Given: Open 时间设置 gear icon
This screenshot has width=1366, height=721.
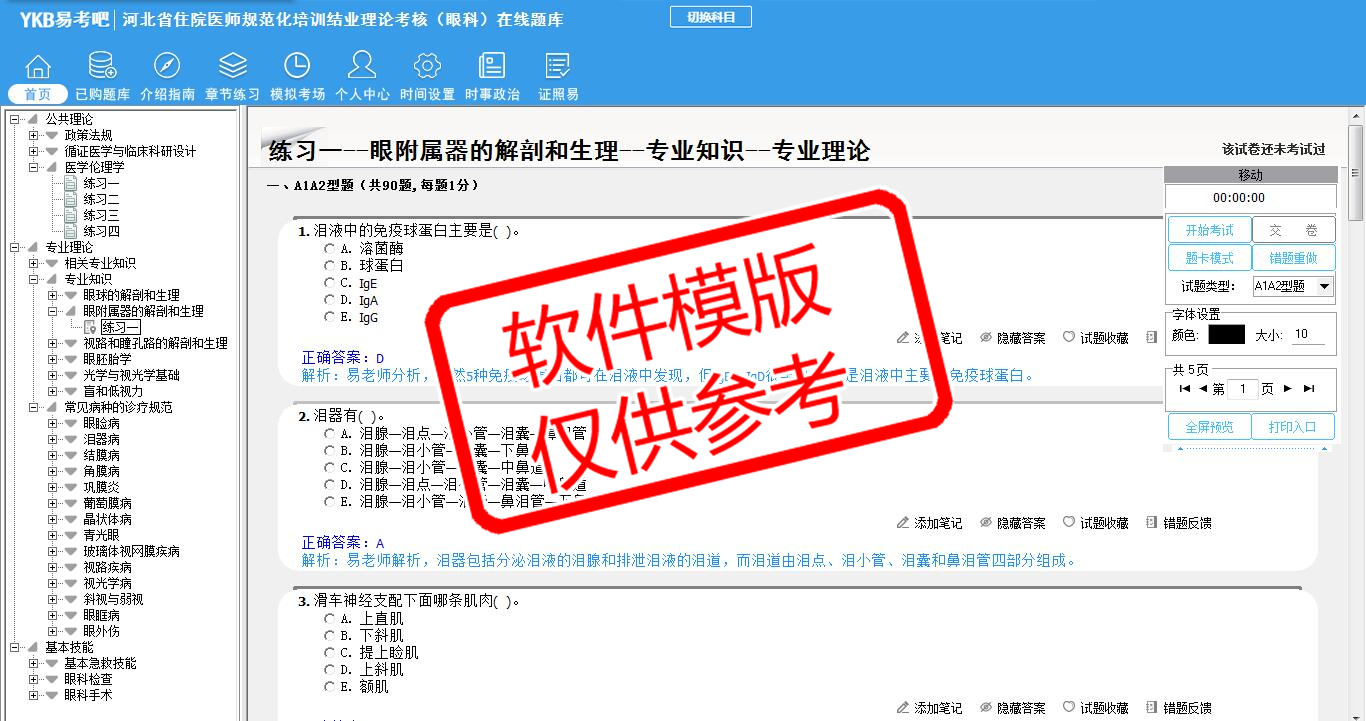Looking at the screenshot, I should [427, 66].
